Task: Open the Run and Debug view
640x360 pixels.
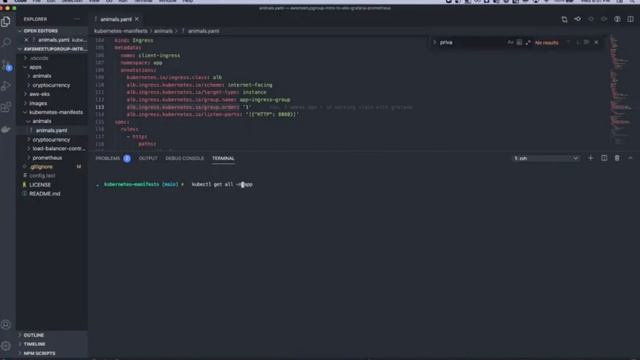Action: (6, 86)
